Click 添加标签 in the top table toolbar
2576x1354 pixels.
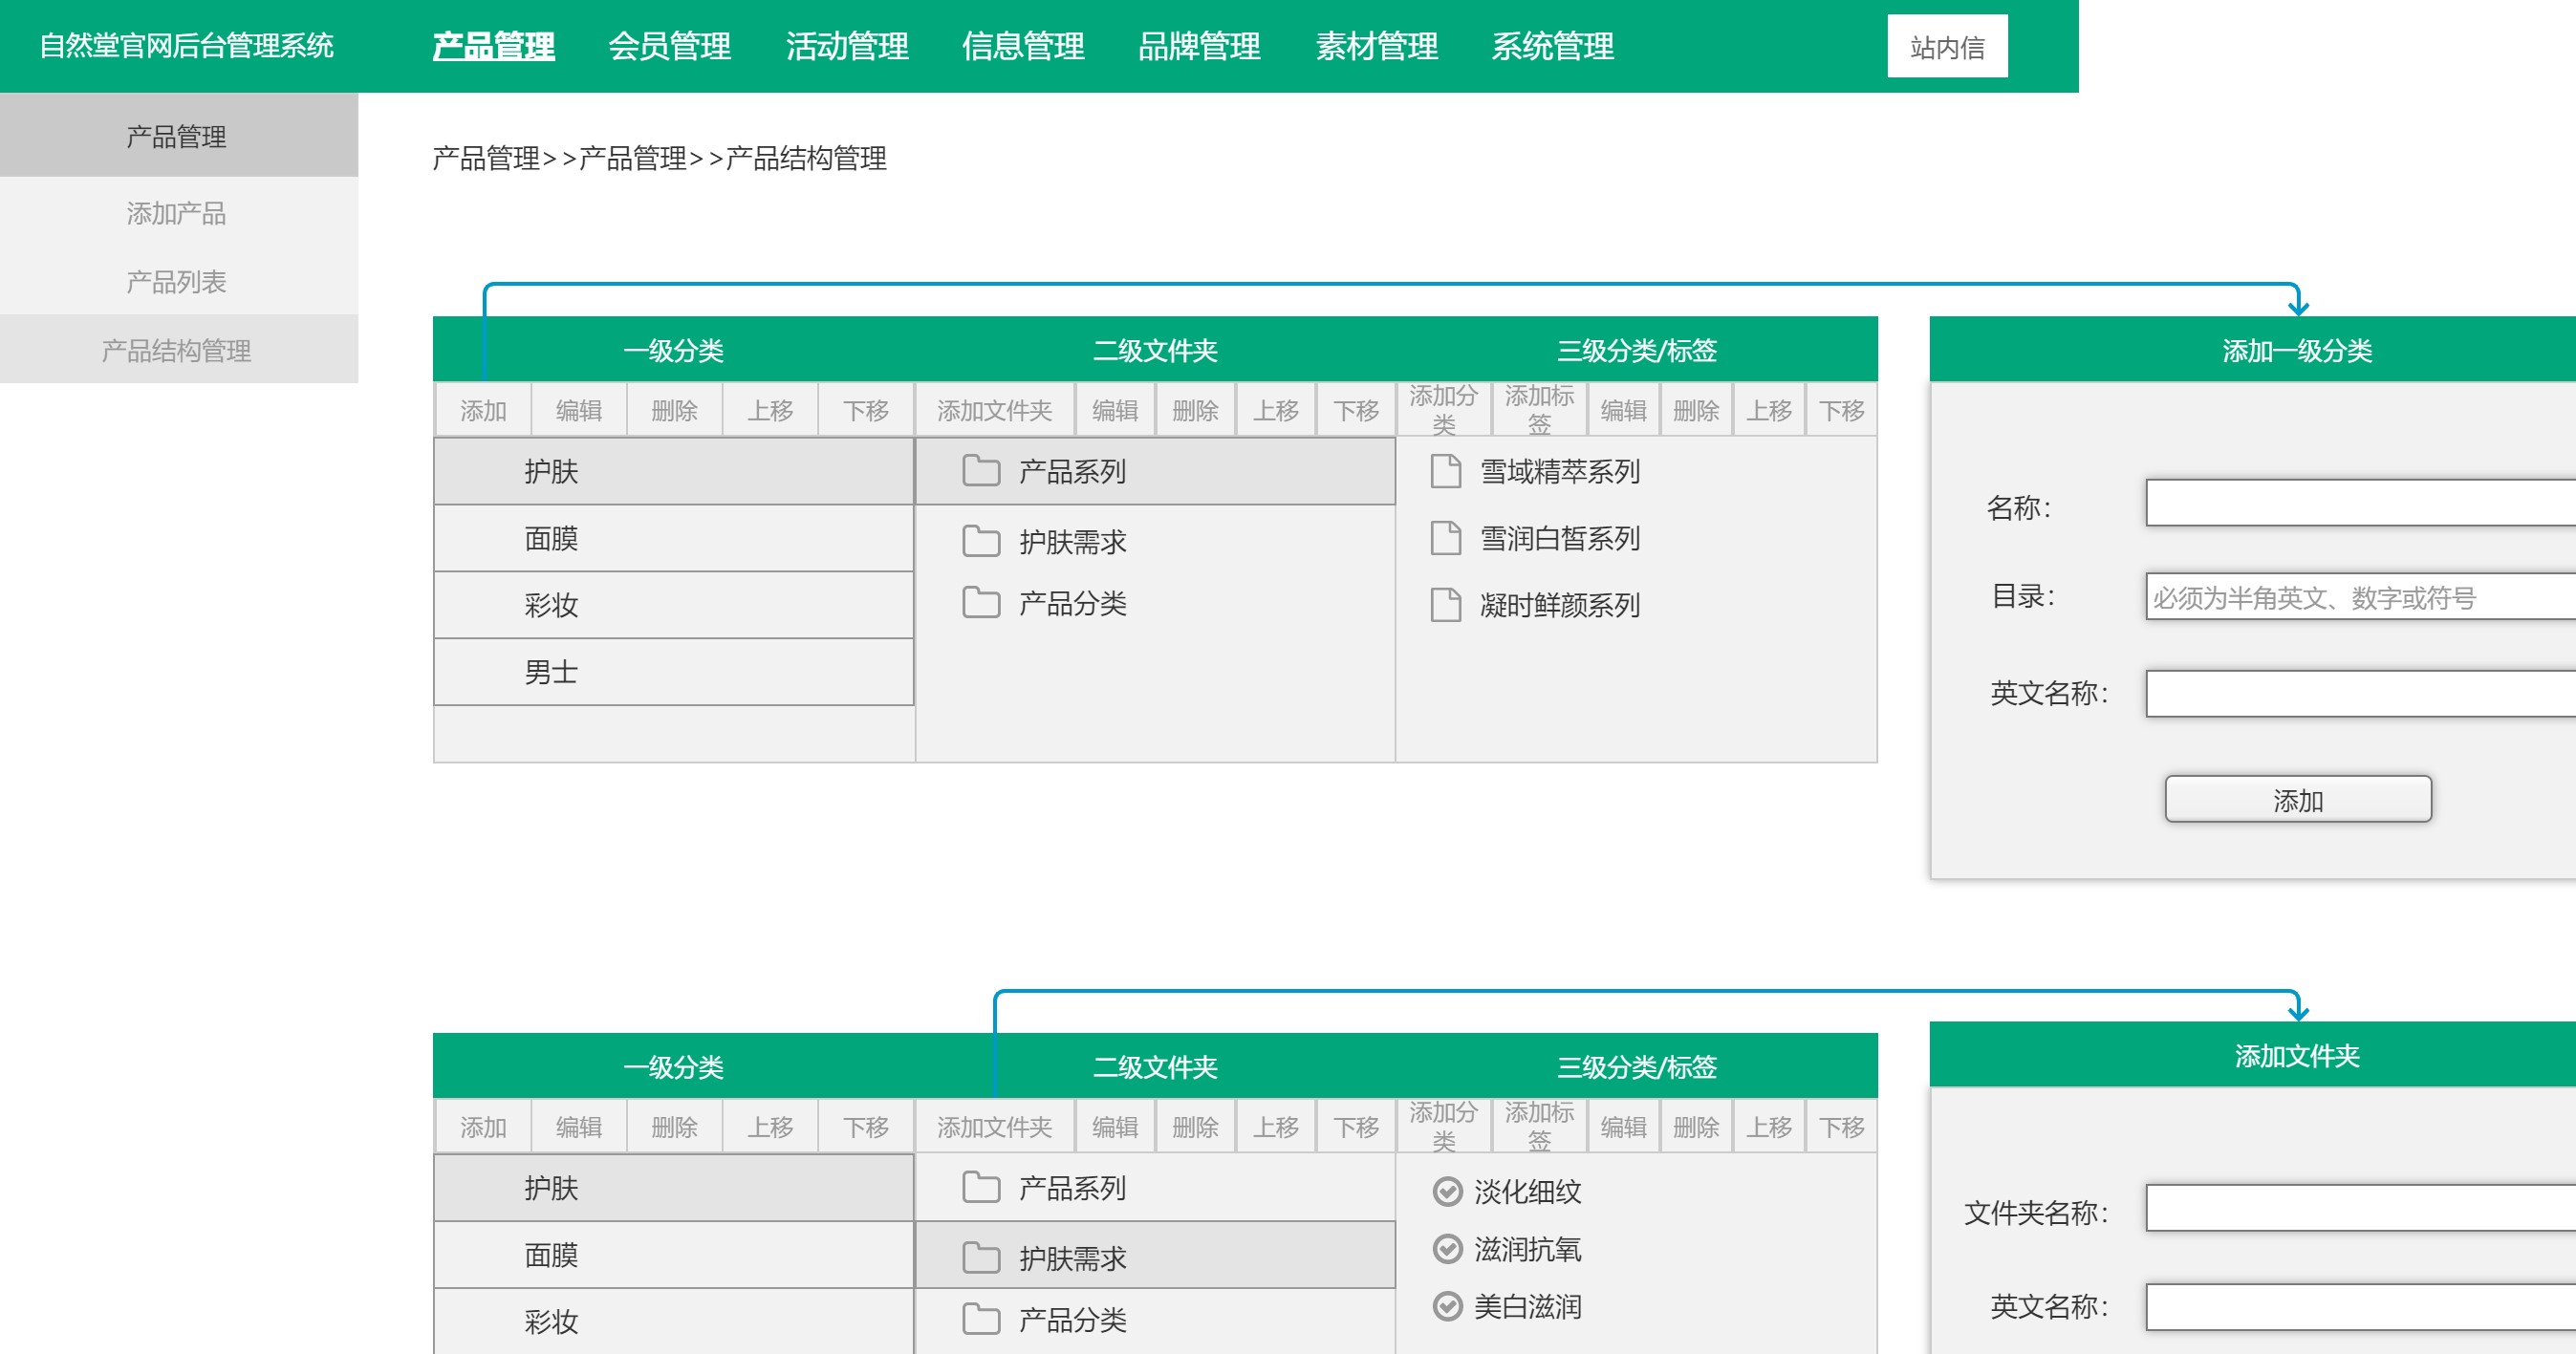click(1539, 410)
